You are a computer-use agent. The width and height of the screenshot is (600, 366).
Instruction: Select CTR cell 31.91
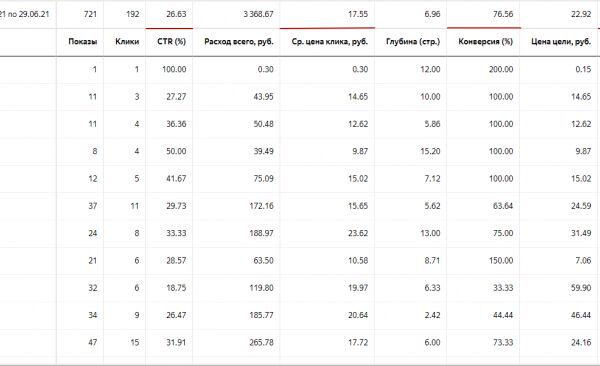point(176,343)
